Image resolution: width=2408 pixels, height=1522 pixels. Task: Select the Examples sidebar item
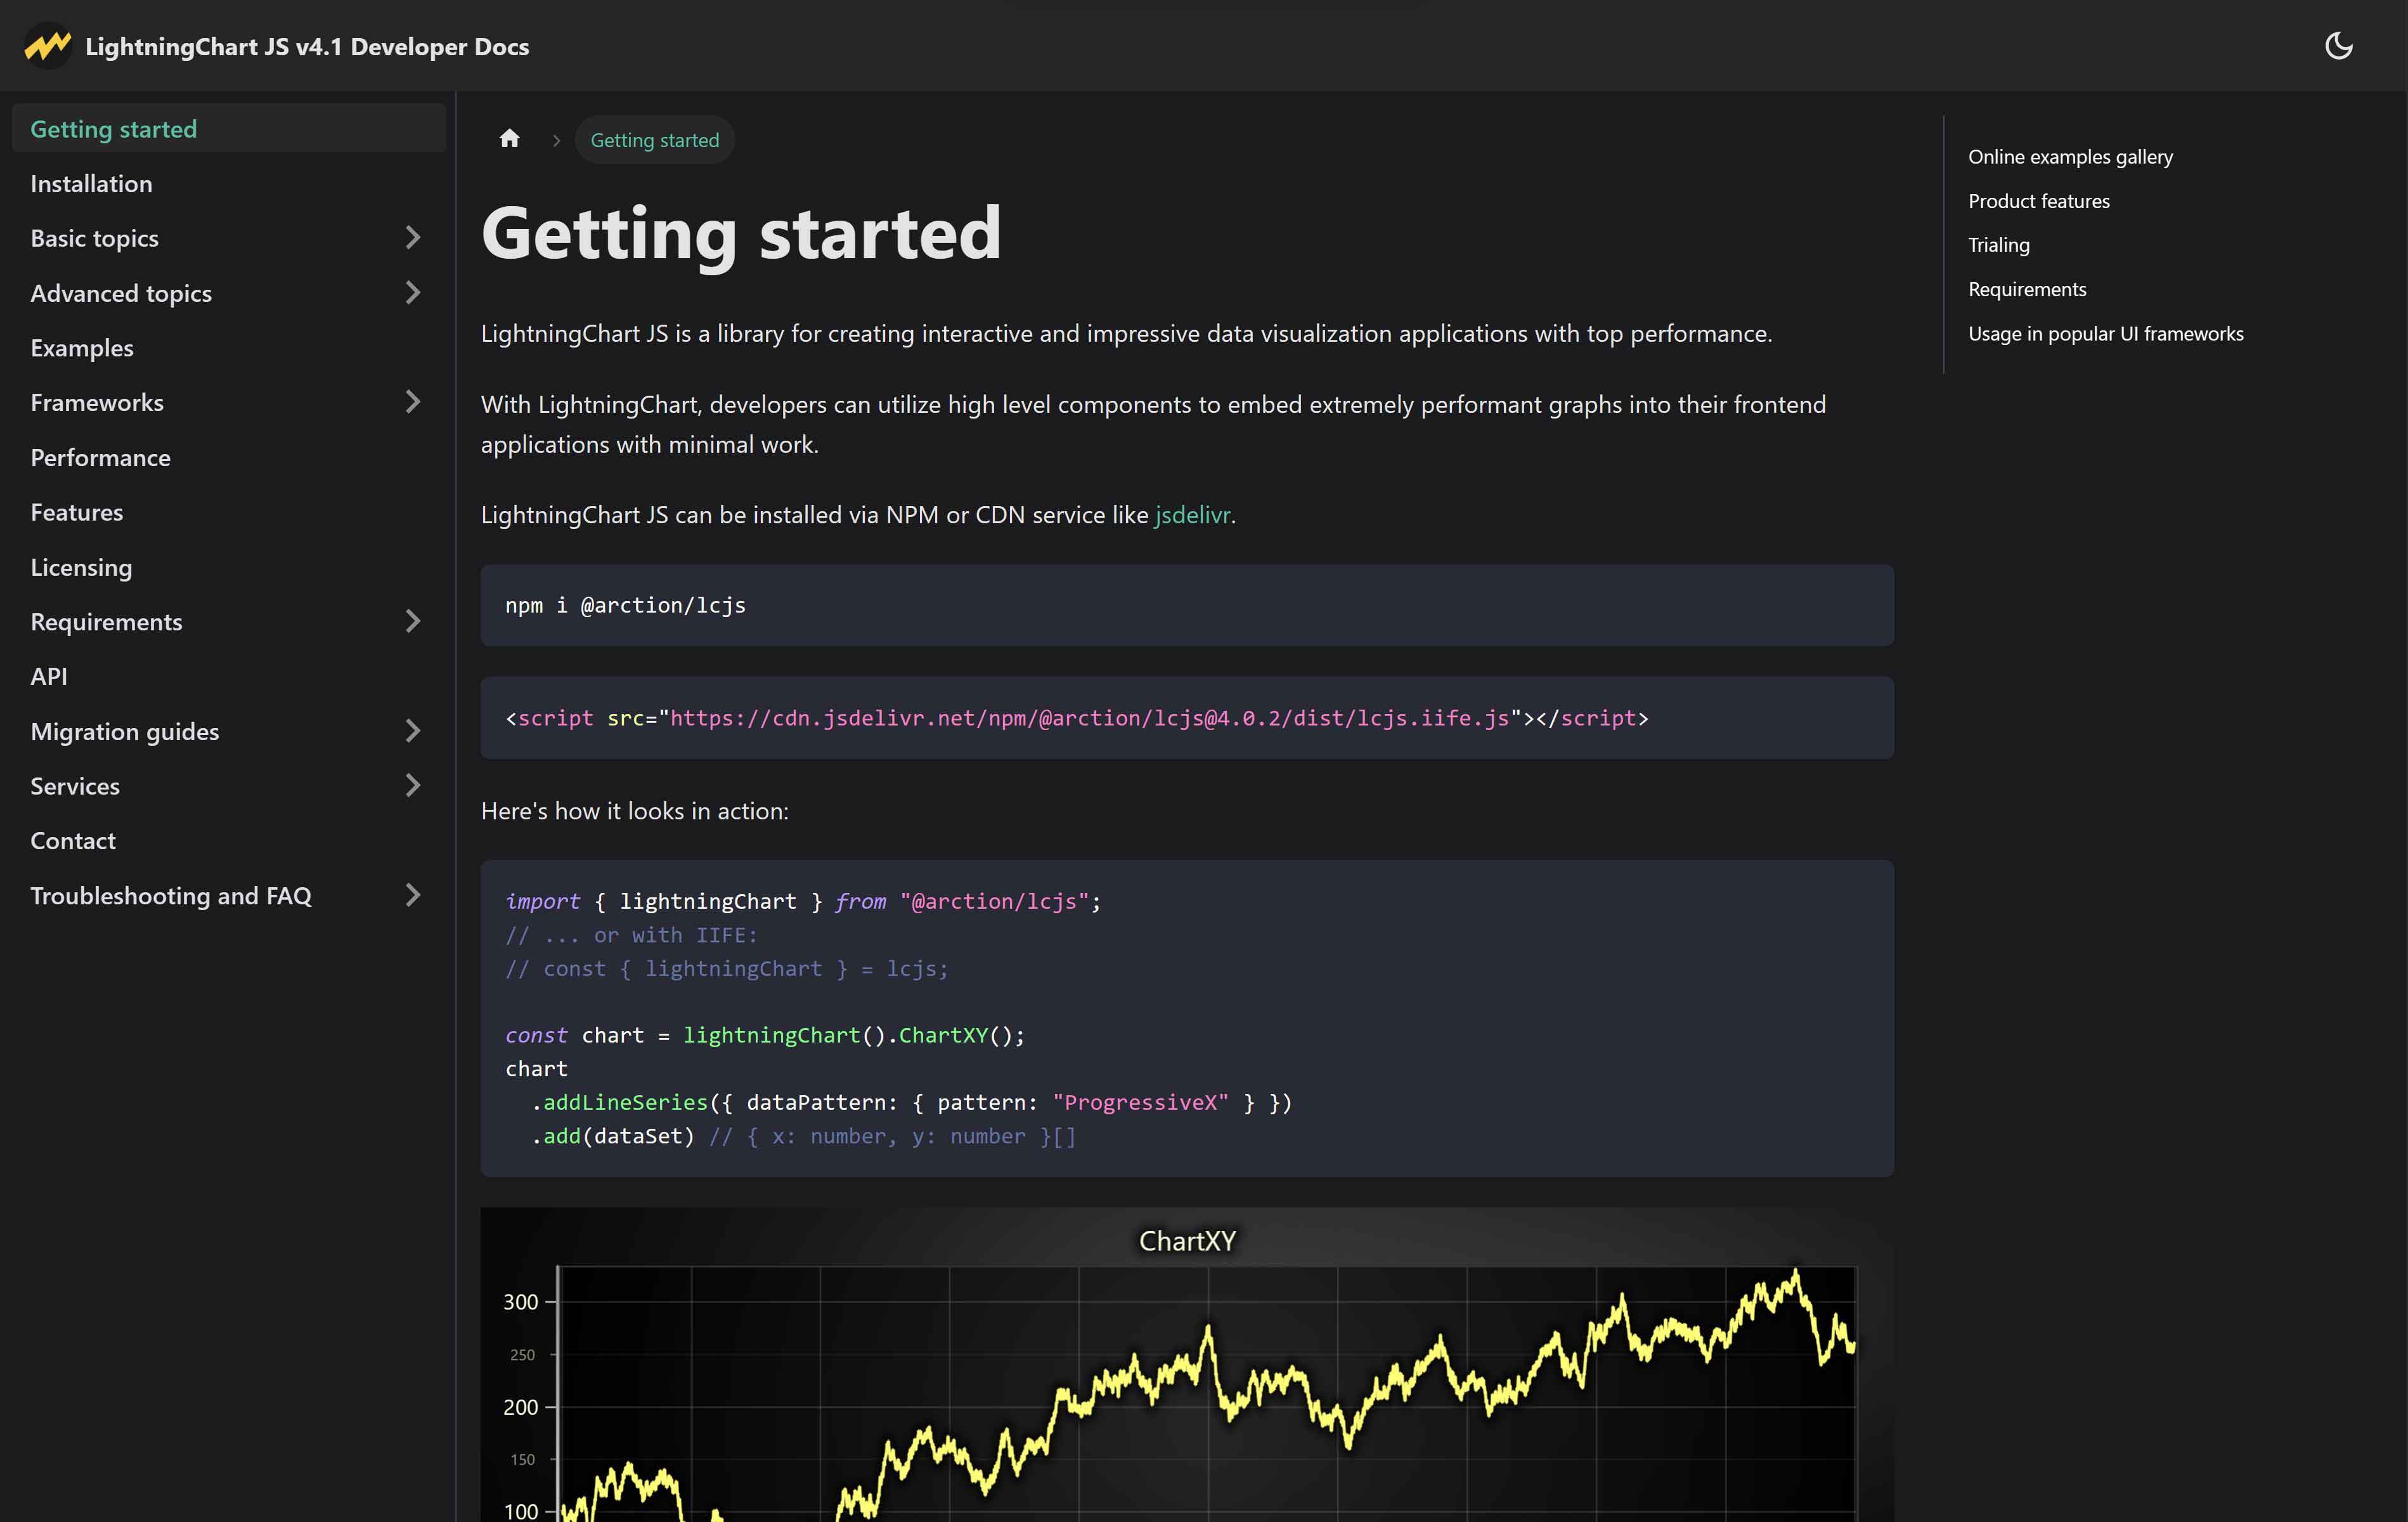pos(81,346)
